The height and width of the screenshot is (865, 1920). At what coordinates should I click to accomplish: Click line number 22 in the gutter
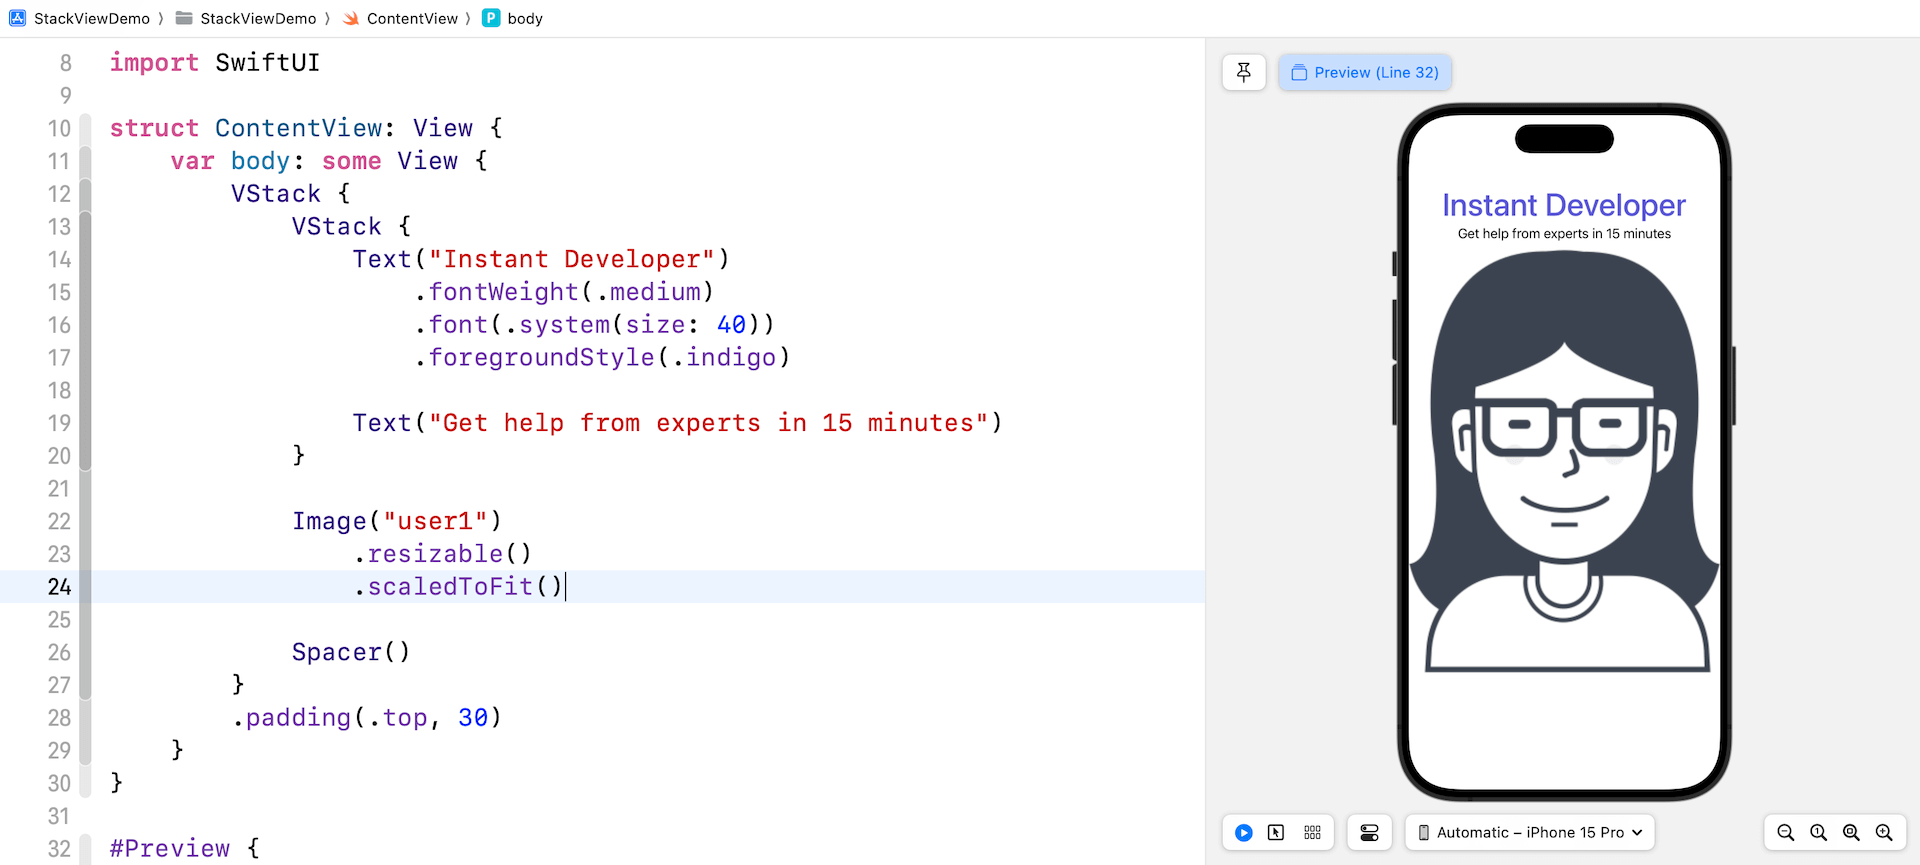click(59, 522)
